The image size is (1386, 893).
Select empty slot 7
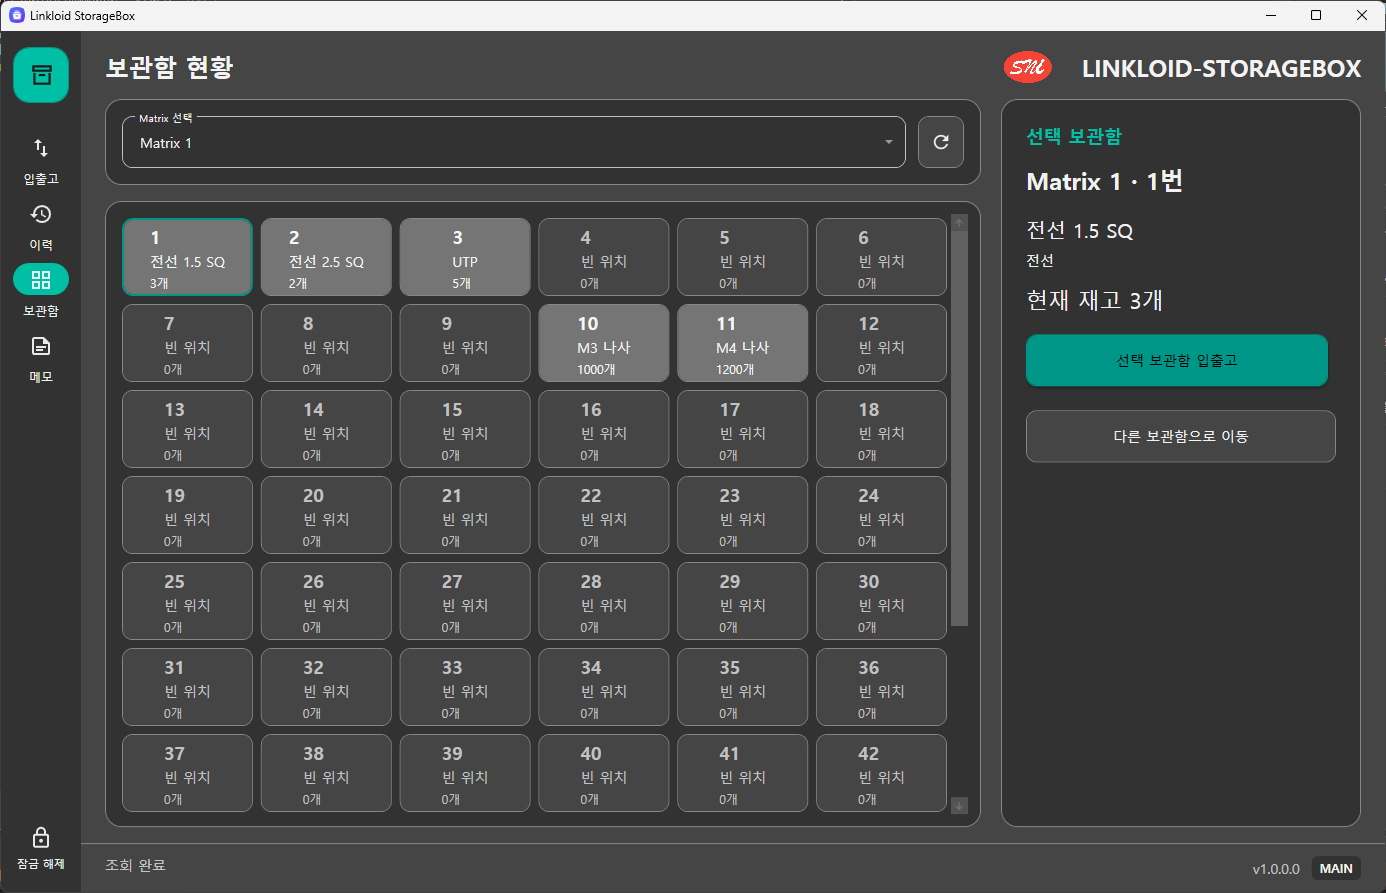(x=187, y=343)
